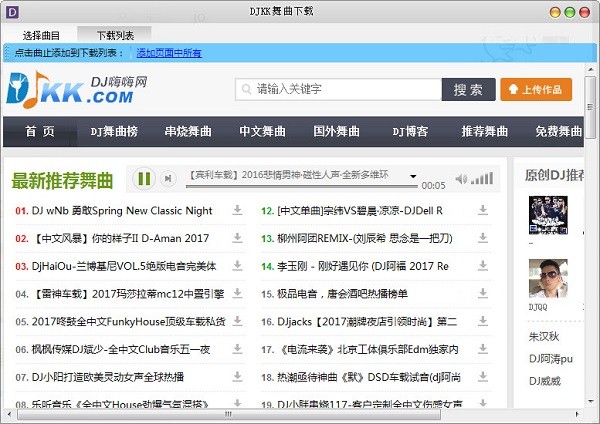Screen dimensions: 600x424
Task: Open song 13 刘辰希 思念是一把刀
Action: click(x=365, y=238)
